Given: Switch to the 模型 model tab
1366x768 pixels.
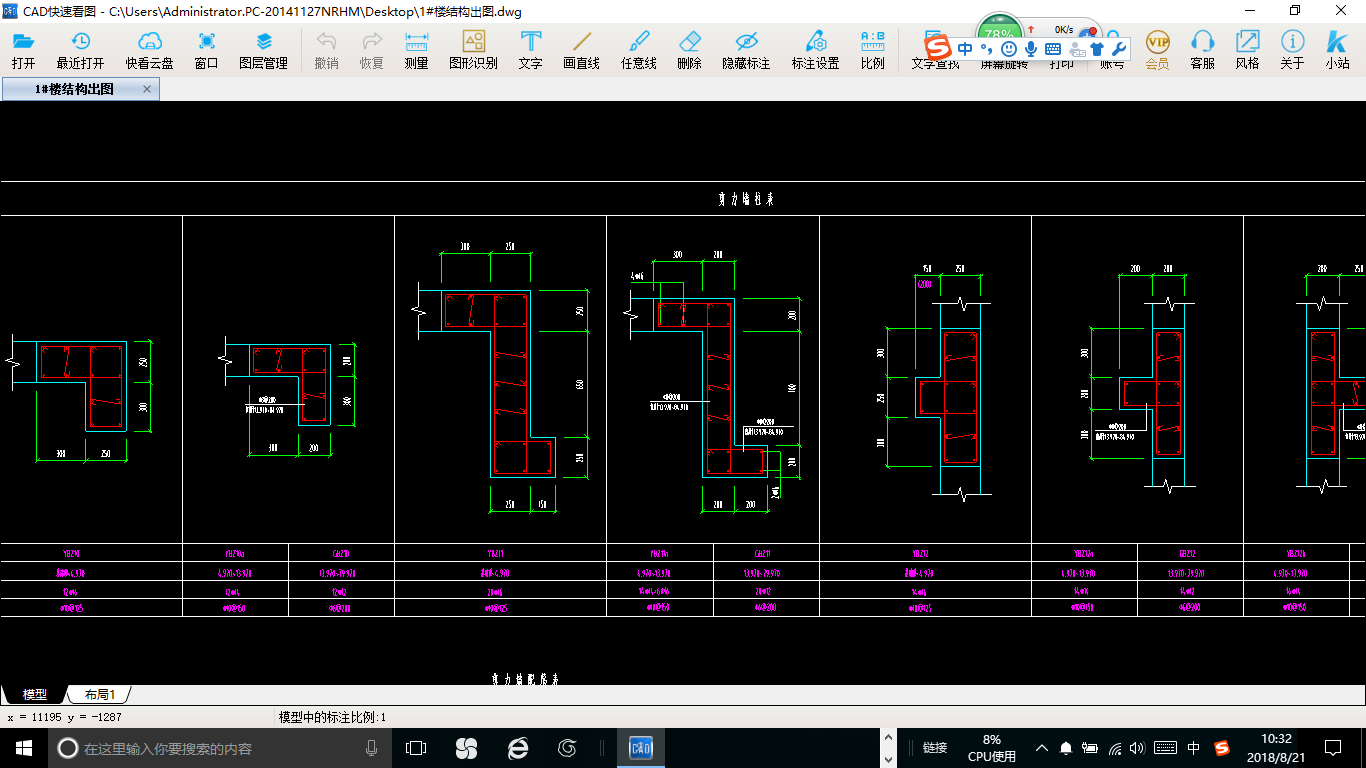Looking at the screenshot, I should click(35, 694).
